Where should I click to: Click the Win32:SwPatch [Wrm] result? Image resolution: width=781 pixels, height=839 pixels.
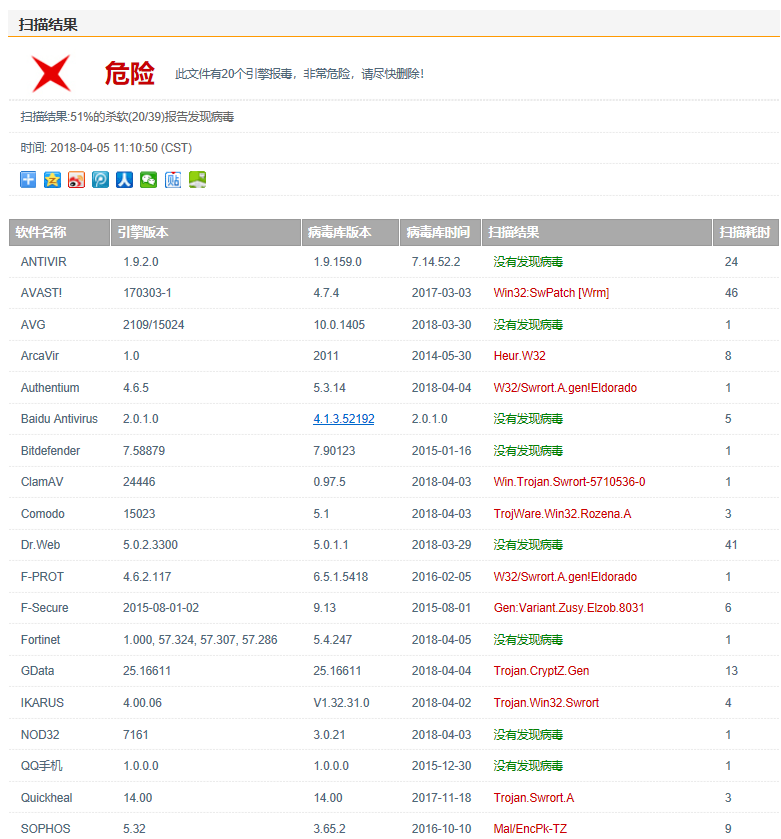click(x=552, y=293)
